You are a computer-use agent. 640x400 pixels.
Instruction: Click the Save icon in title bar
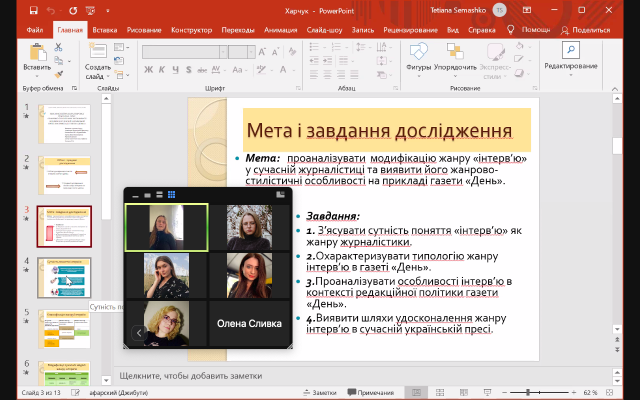[x=34, y=10]
